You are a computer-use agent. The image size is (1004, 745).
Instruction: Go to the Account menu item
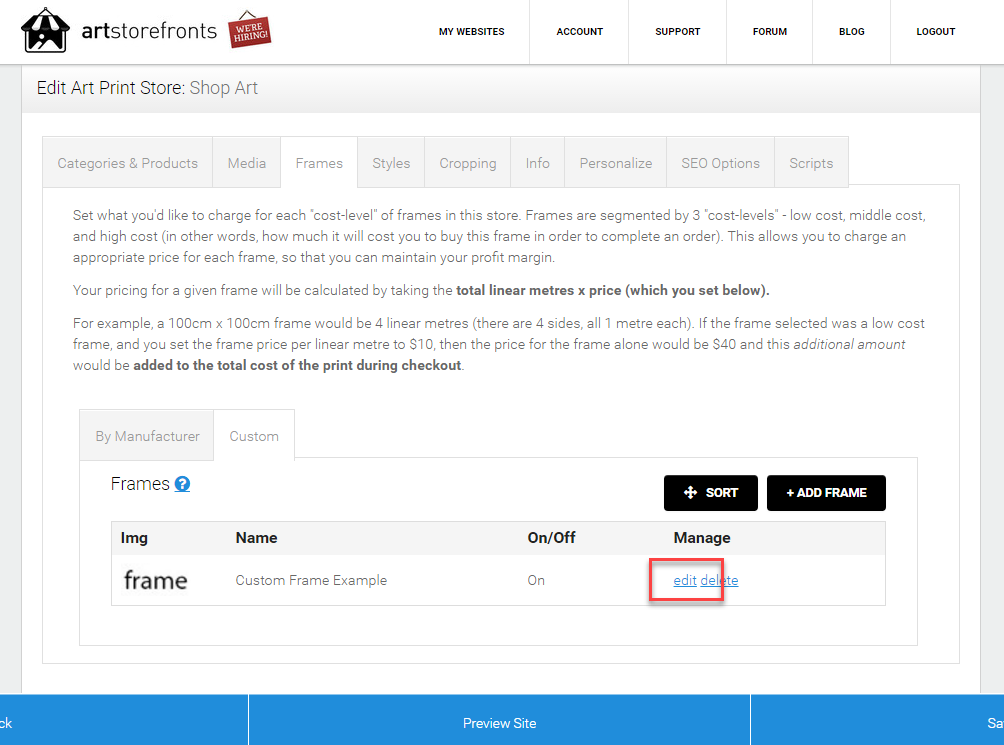[x=579, y=31]
